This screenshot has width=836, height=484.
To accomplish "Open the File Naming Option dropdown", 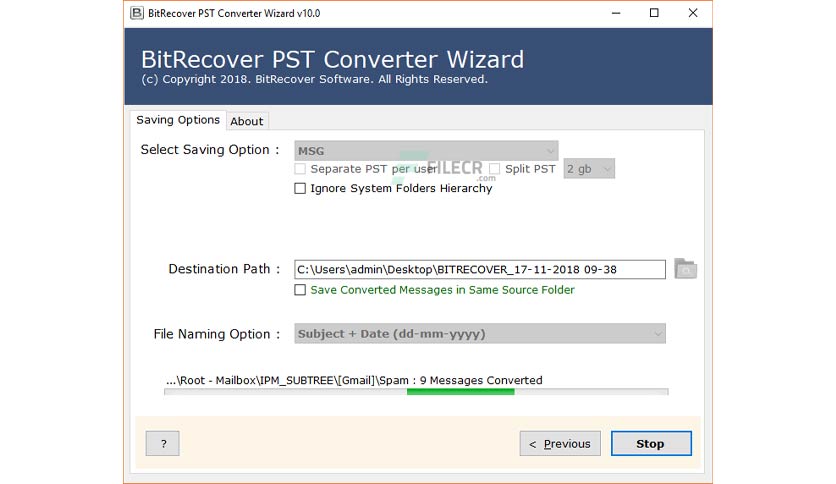I will pyautogui.click(x=480, y=334).
